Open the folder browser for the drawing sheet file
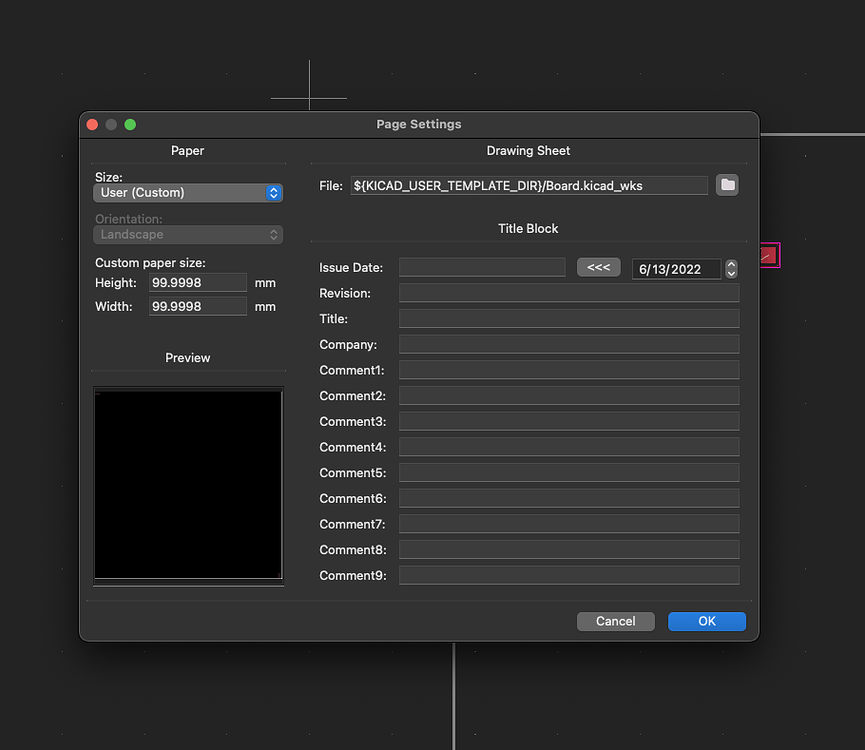Screen dimensions: 865x750 tap(727, 185)
